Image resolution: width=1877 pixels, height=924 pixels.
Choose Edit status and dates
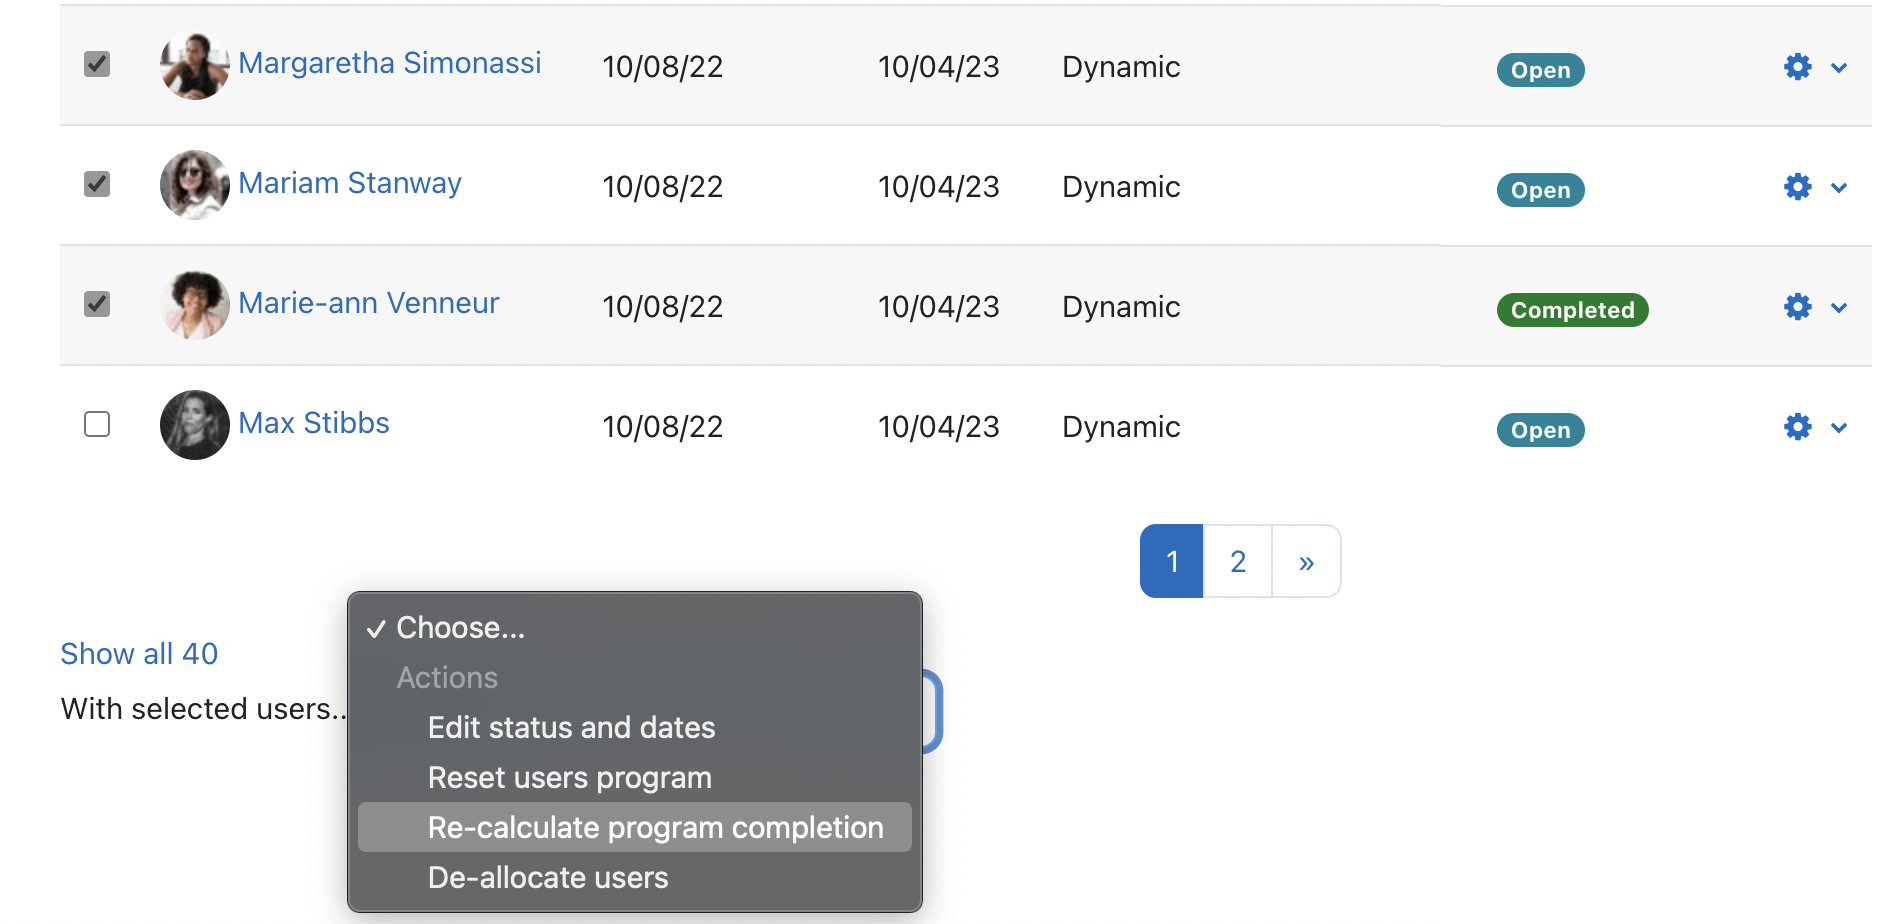[x=571, y=728]
